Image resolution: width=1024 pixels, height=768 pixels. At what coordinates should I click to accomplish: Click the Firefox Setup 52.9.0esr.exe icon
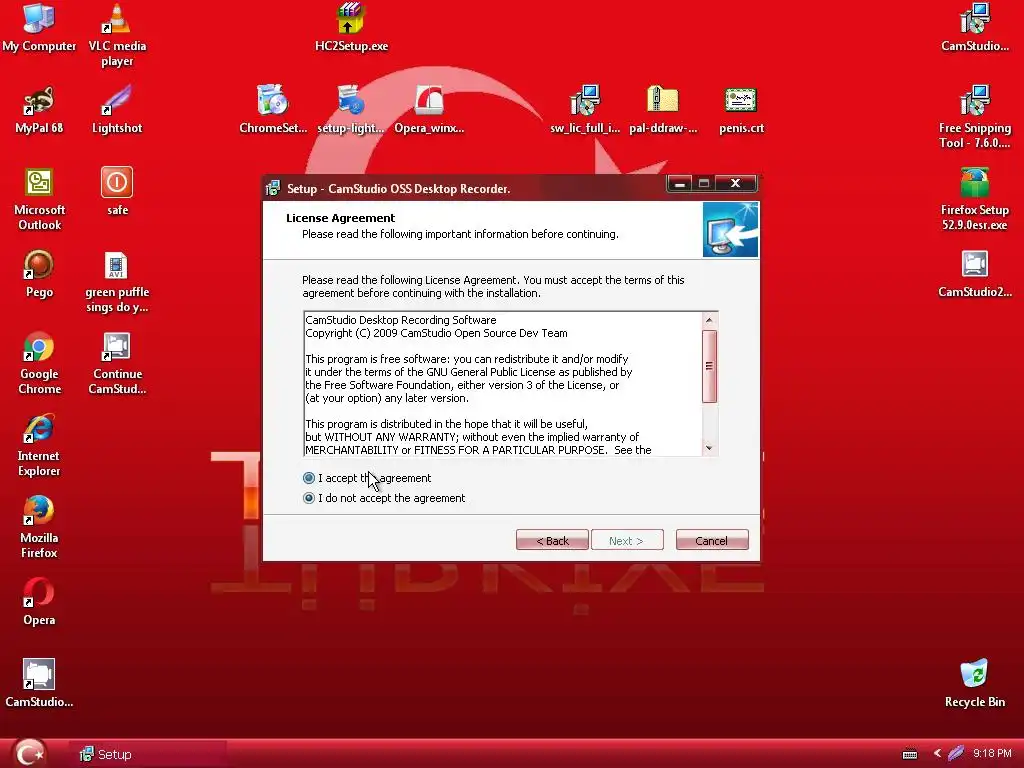[x=974, y=199]
